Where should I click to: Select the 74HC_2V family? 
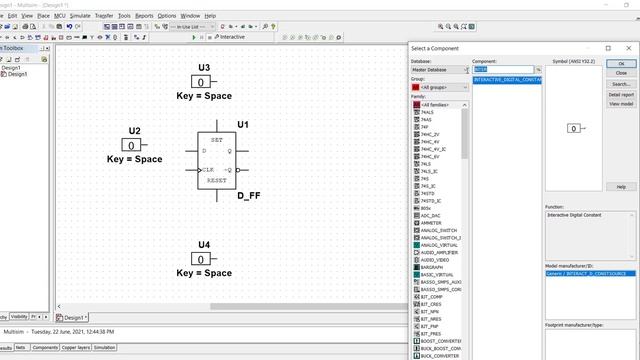tap(430, 134)
